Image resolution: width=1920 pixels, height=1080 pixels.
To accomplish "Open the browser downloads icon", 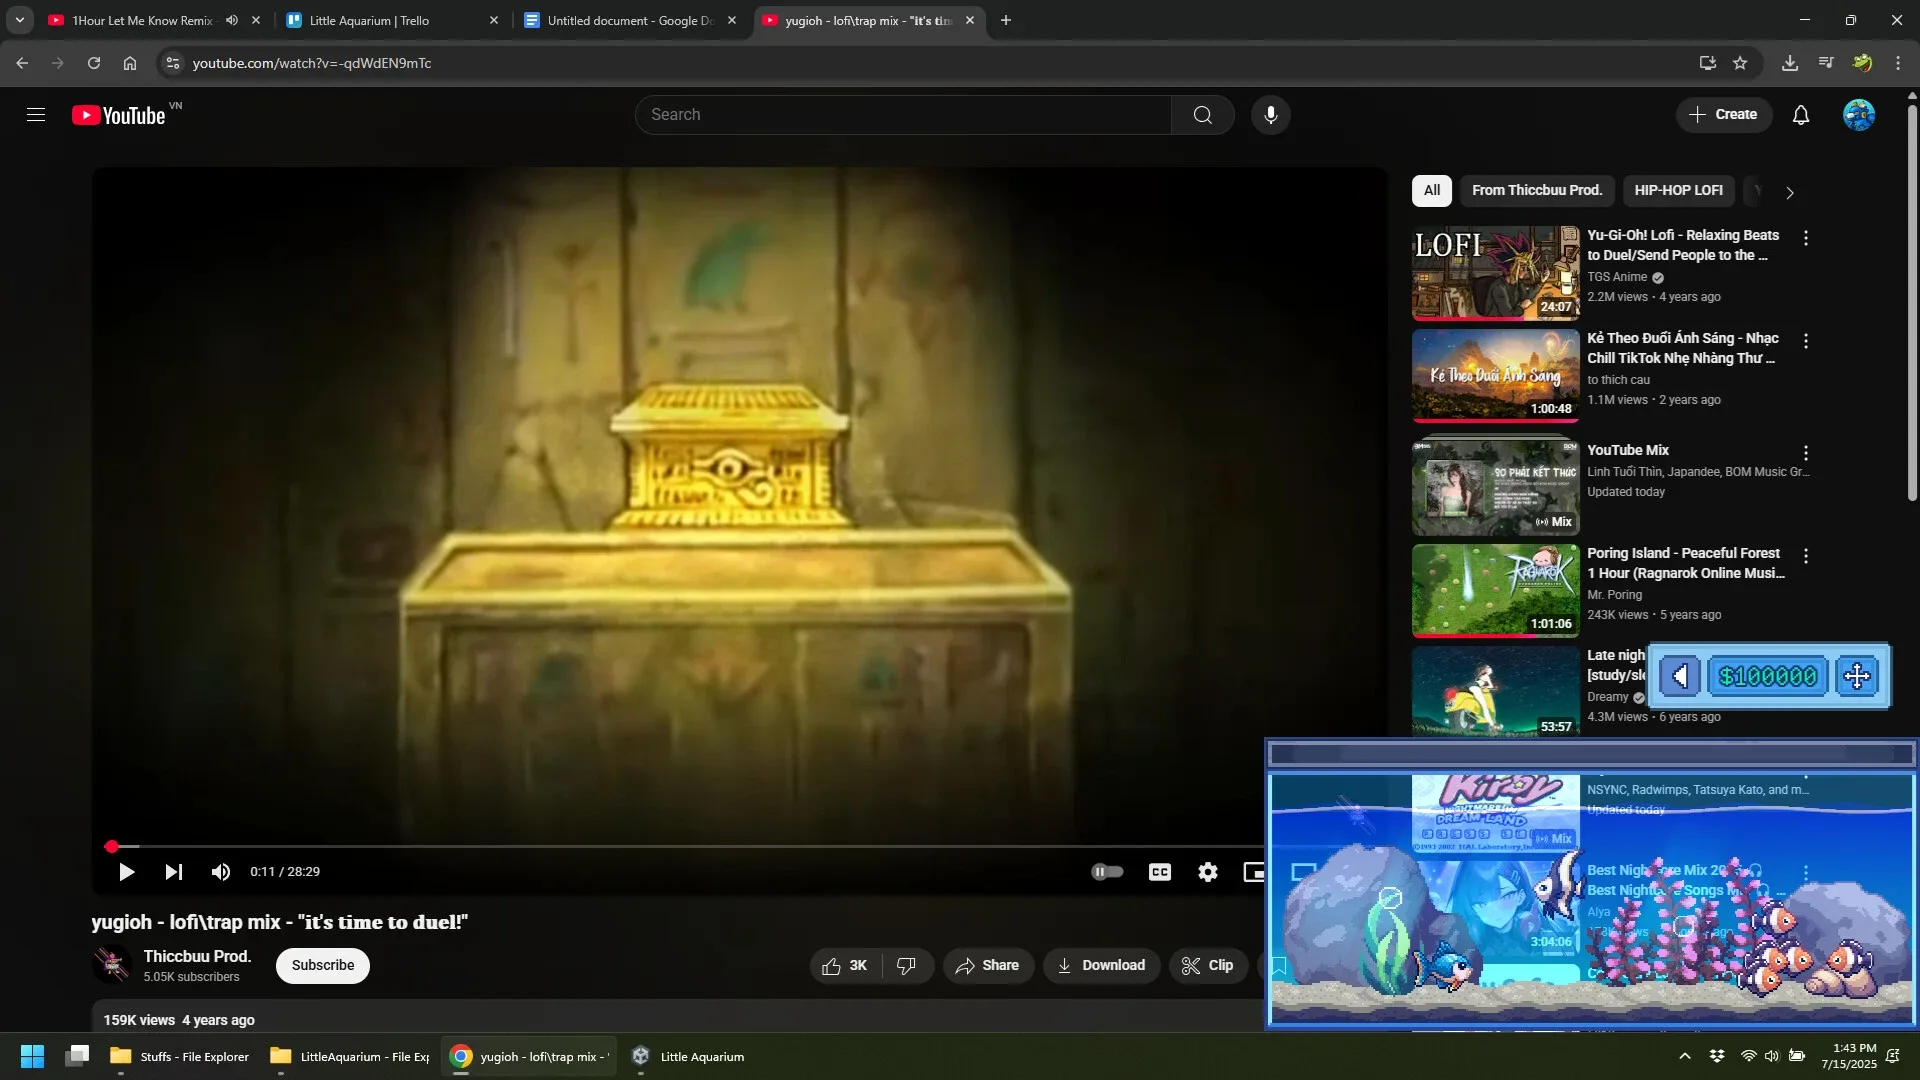I will coord(1789,62).
